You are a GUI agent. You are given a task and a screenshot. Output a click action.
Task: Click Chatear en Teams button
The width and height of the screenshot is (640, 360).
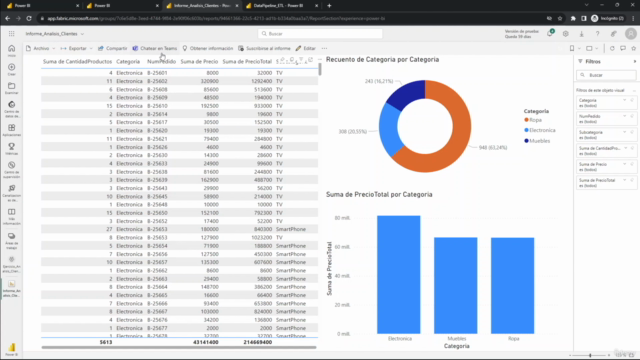(155, 48)
